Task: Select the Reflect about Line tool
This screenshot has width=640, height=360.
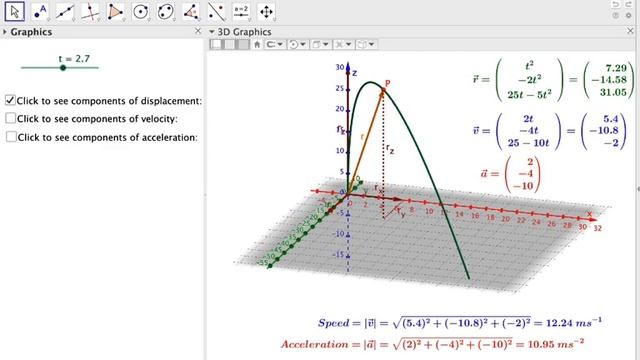Action: pos(216,11)
